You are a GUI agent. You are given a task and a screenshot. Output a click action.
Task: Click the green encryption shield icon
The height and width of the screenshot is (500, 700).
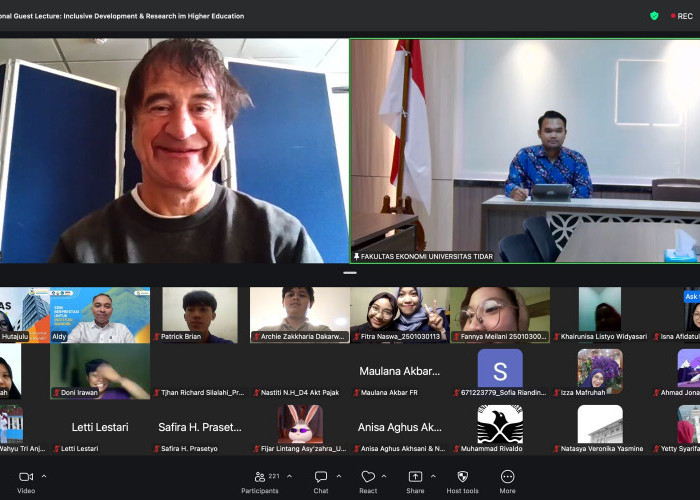tap(654, 16)
